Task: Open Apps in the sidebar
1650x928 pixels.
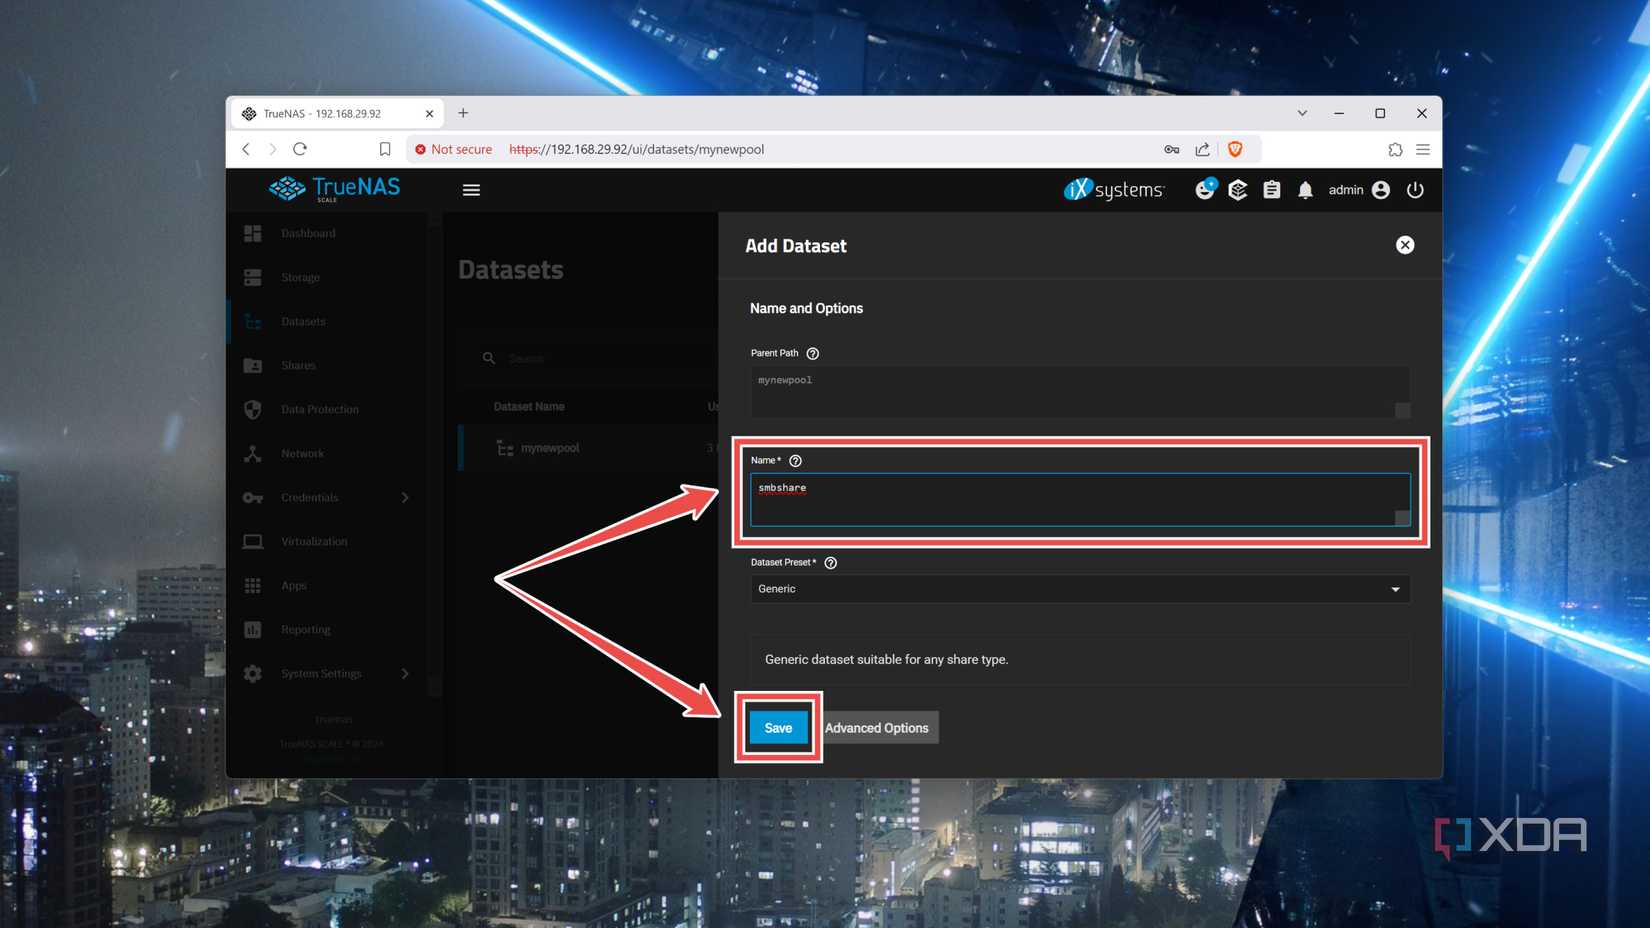Action: coord(294,585)
